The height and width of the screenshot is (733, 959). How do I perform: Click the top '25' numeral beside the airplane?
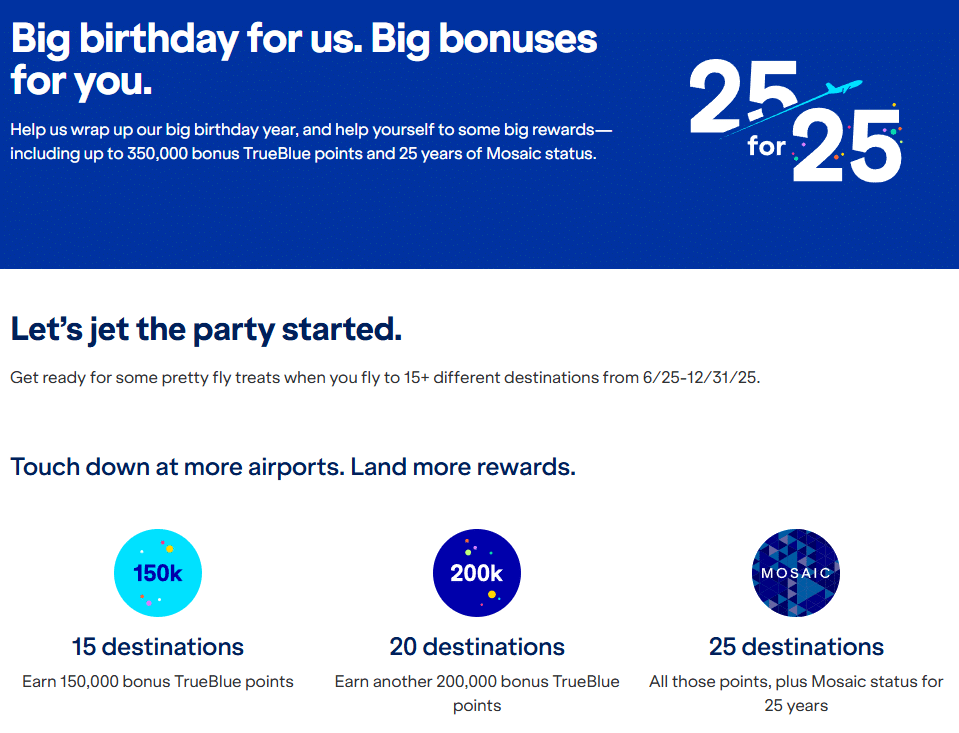742,97
